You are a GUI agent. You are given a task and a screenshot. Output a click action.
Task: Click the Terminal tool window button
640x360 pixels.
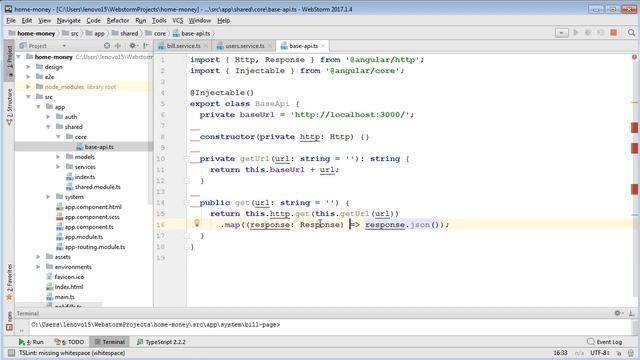pyautogui.click(x=109, y=342)
